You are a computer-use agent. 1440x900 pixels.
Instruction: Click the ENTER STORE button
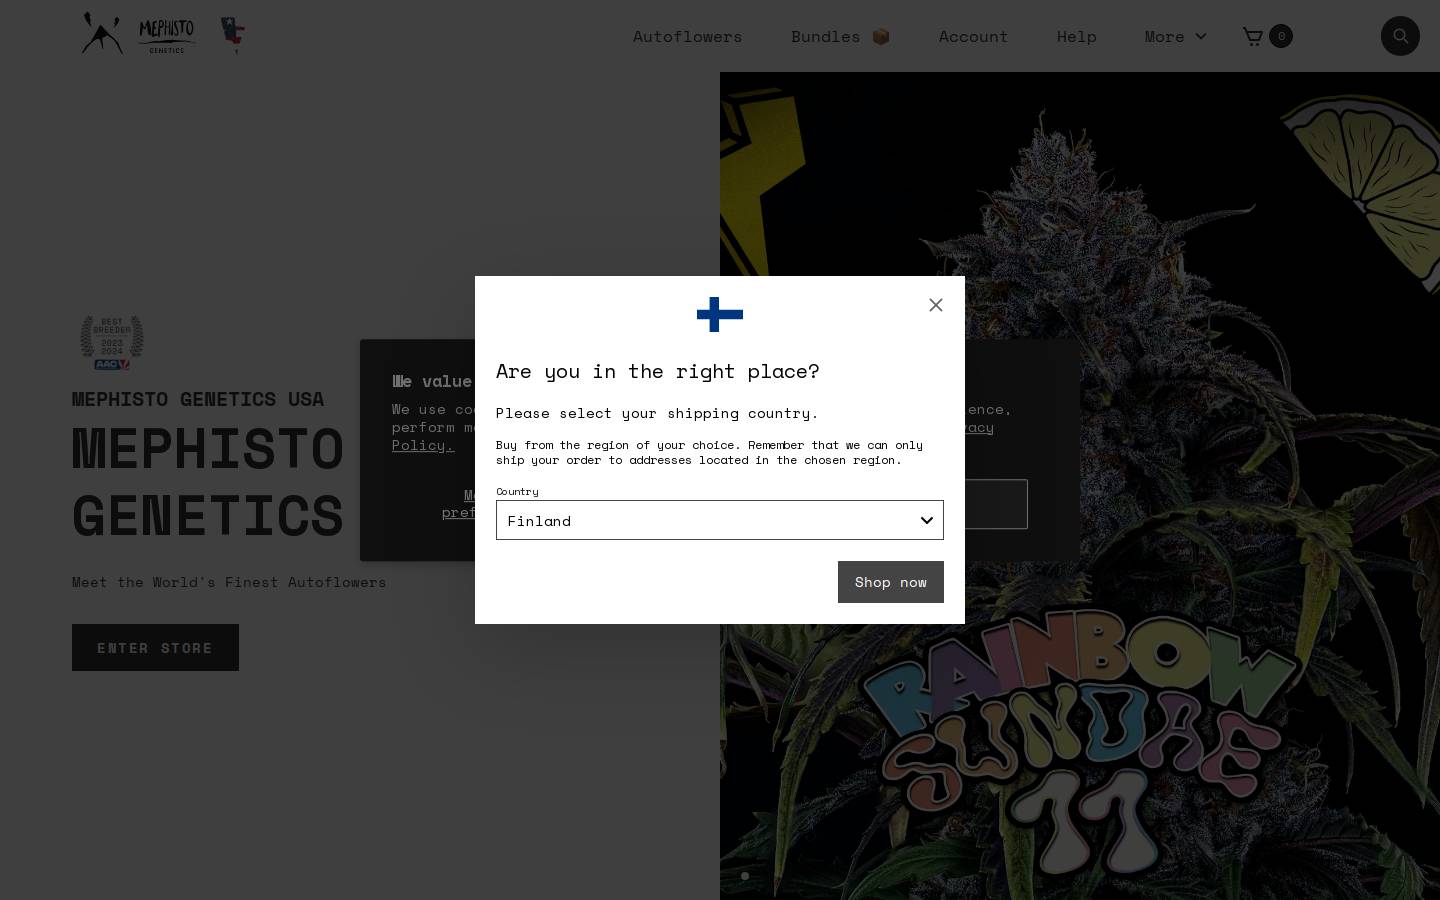pos(155,647)
